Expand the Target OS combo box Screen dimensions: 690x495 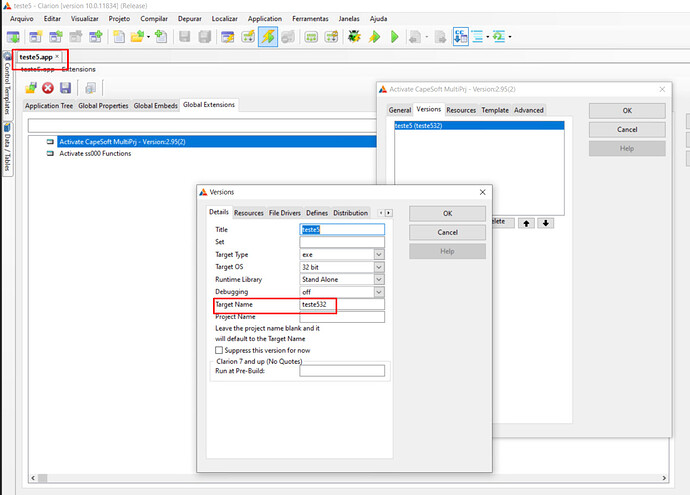point(379,267)
